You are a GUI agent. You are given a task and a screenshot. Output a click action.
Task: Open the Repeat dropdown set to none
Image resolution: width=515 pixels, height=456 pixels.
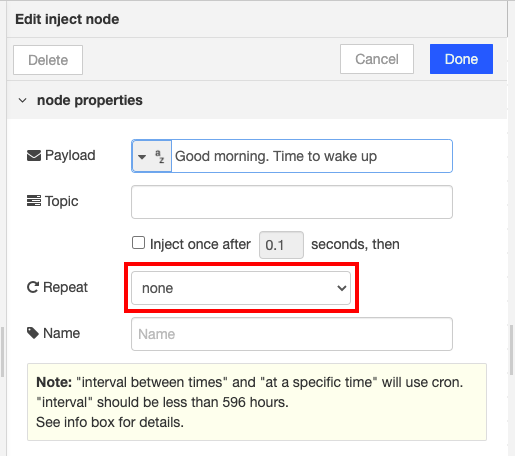[241, 288]
